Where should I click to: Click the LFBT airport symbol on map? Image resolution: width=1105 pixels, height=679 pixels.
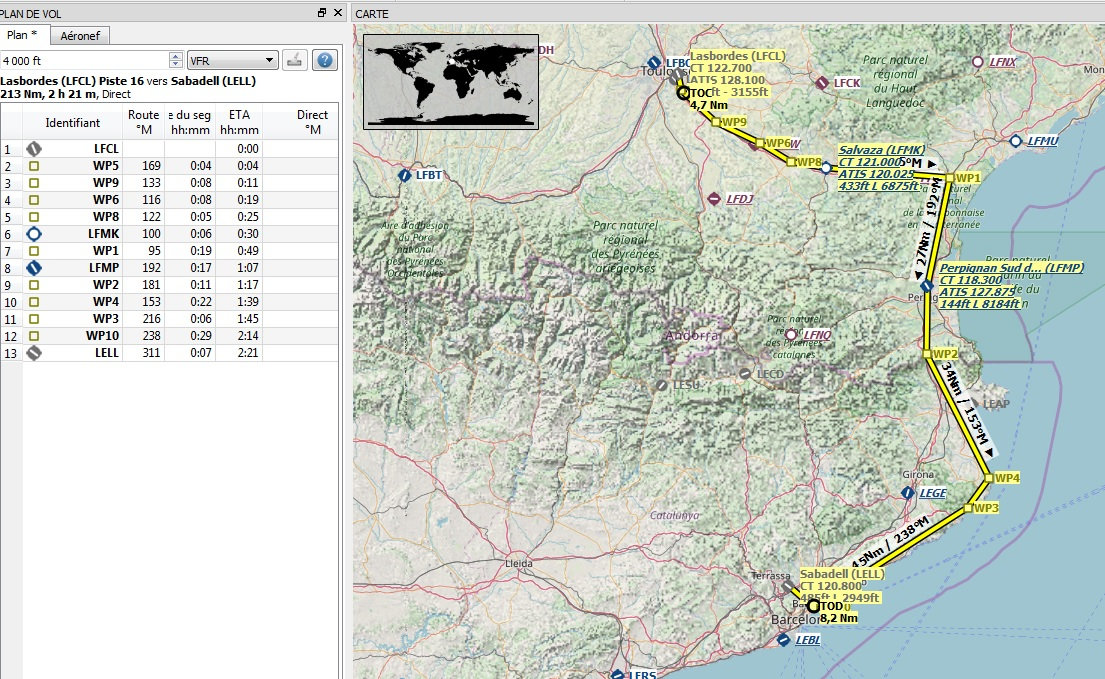coord(404,175)
